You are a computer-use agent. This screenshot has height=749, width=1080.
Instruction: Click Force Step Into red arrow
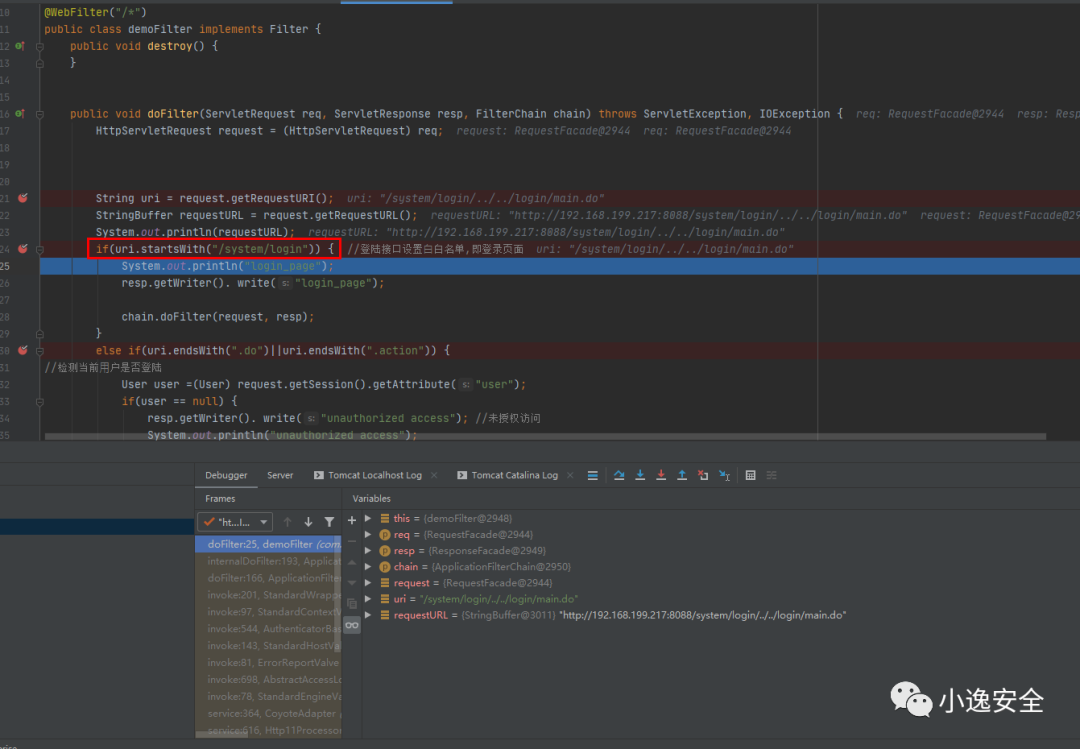coord(661,475)
